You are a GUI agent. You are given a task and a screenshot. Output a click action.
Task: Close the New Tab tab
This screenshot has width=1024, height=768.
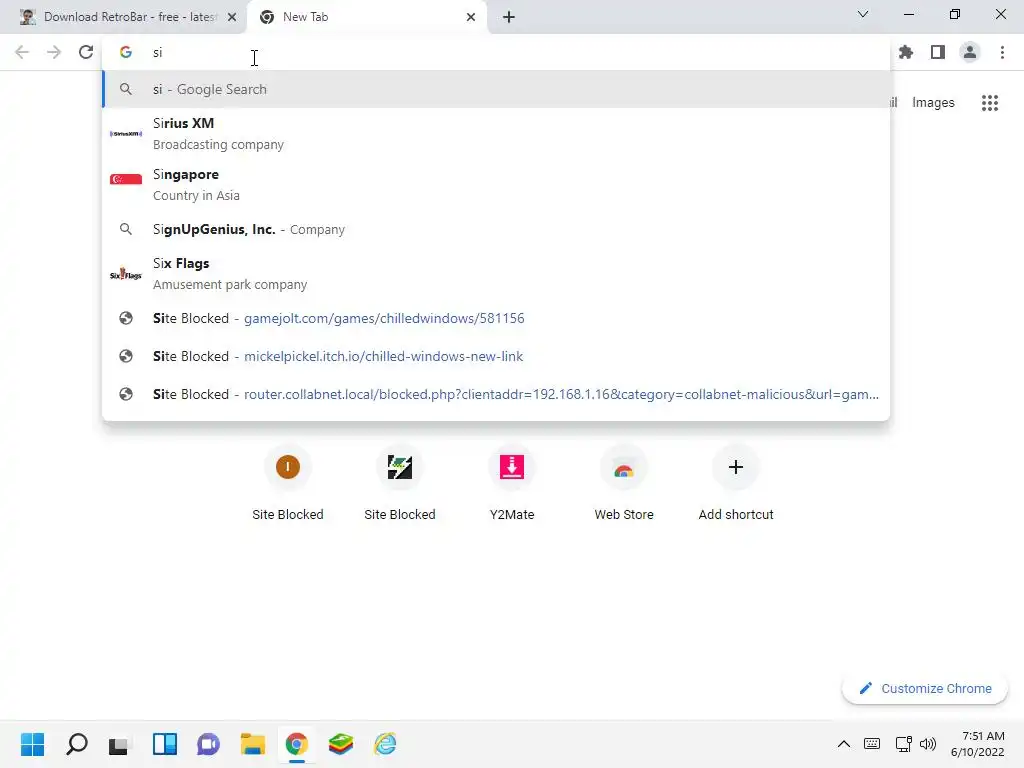point(471,17)
